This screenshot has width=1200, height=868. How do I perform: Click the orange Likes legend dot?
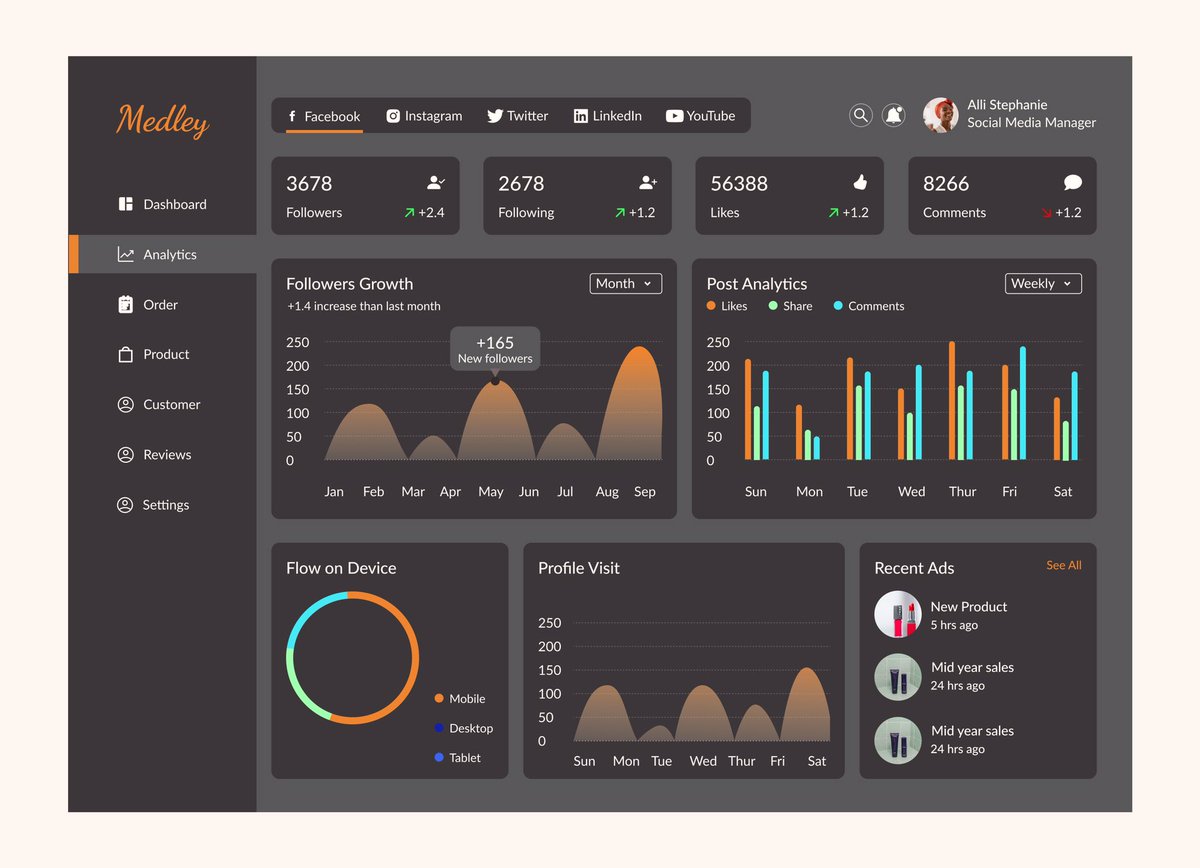[x=711, y=306]
